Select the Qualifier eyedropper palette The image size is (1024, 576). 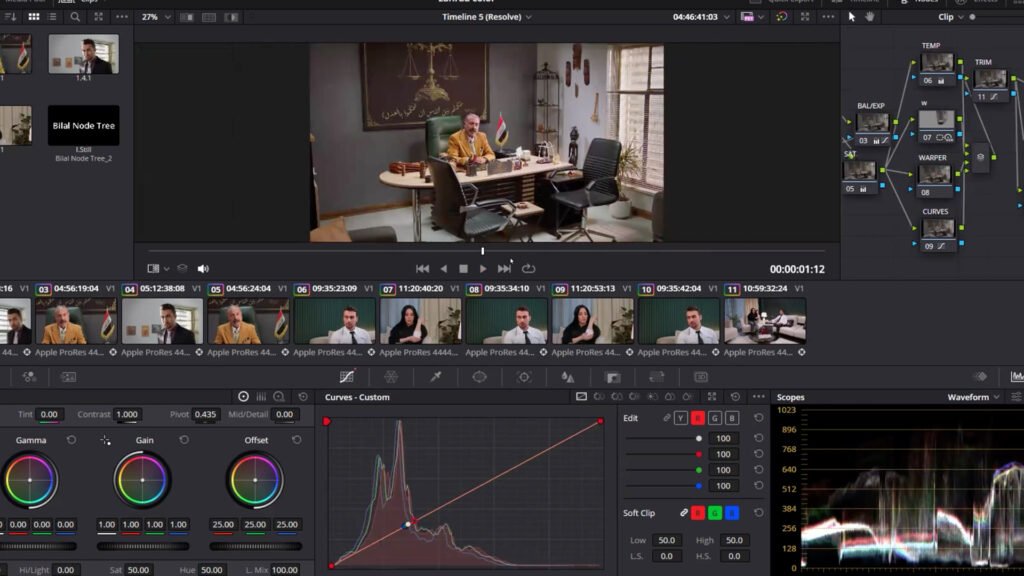(x=436, y=377)
